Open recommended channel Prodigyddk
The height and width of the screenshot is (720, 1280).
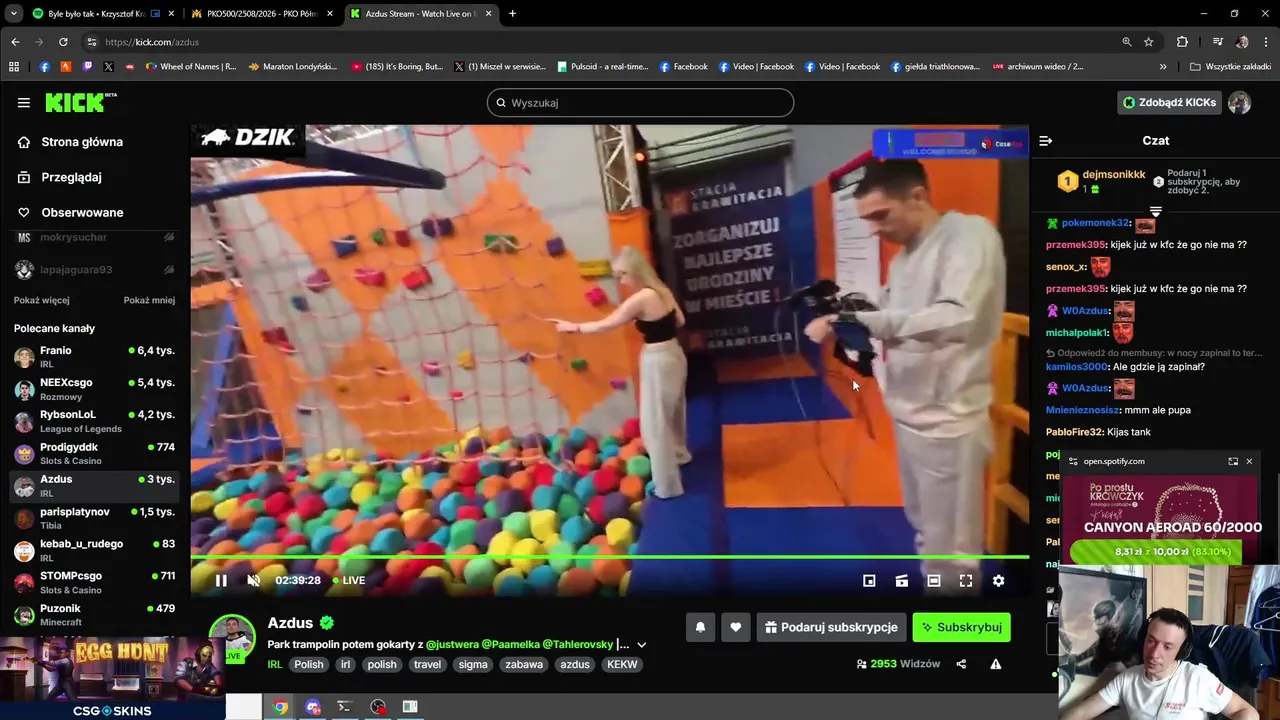tap(95, 453)
